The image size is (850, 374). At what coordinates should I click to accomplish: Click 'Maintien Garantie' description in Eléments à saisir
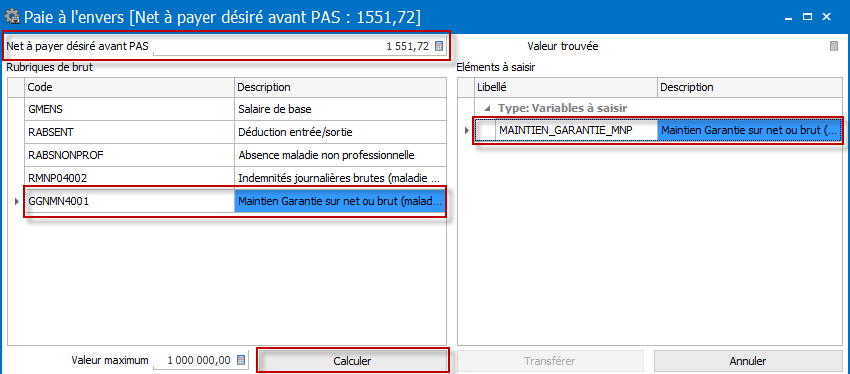pyautogui.click(x=749, y=131)
